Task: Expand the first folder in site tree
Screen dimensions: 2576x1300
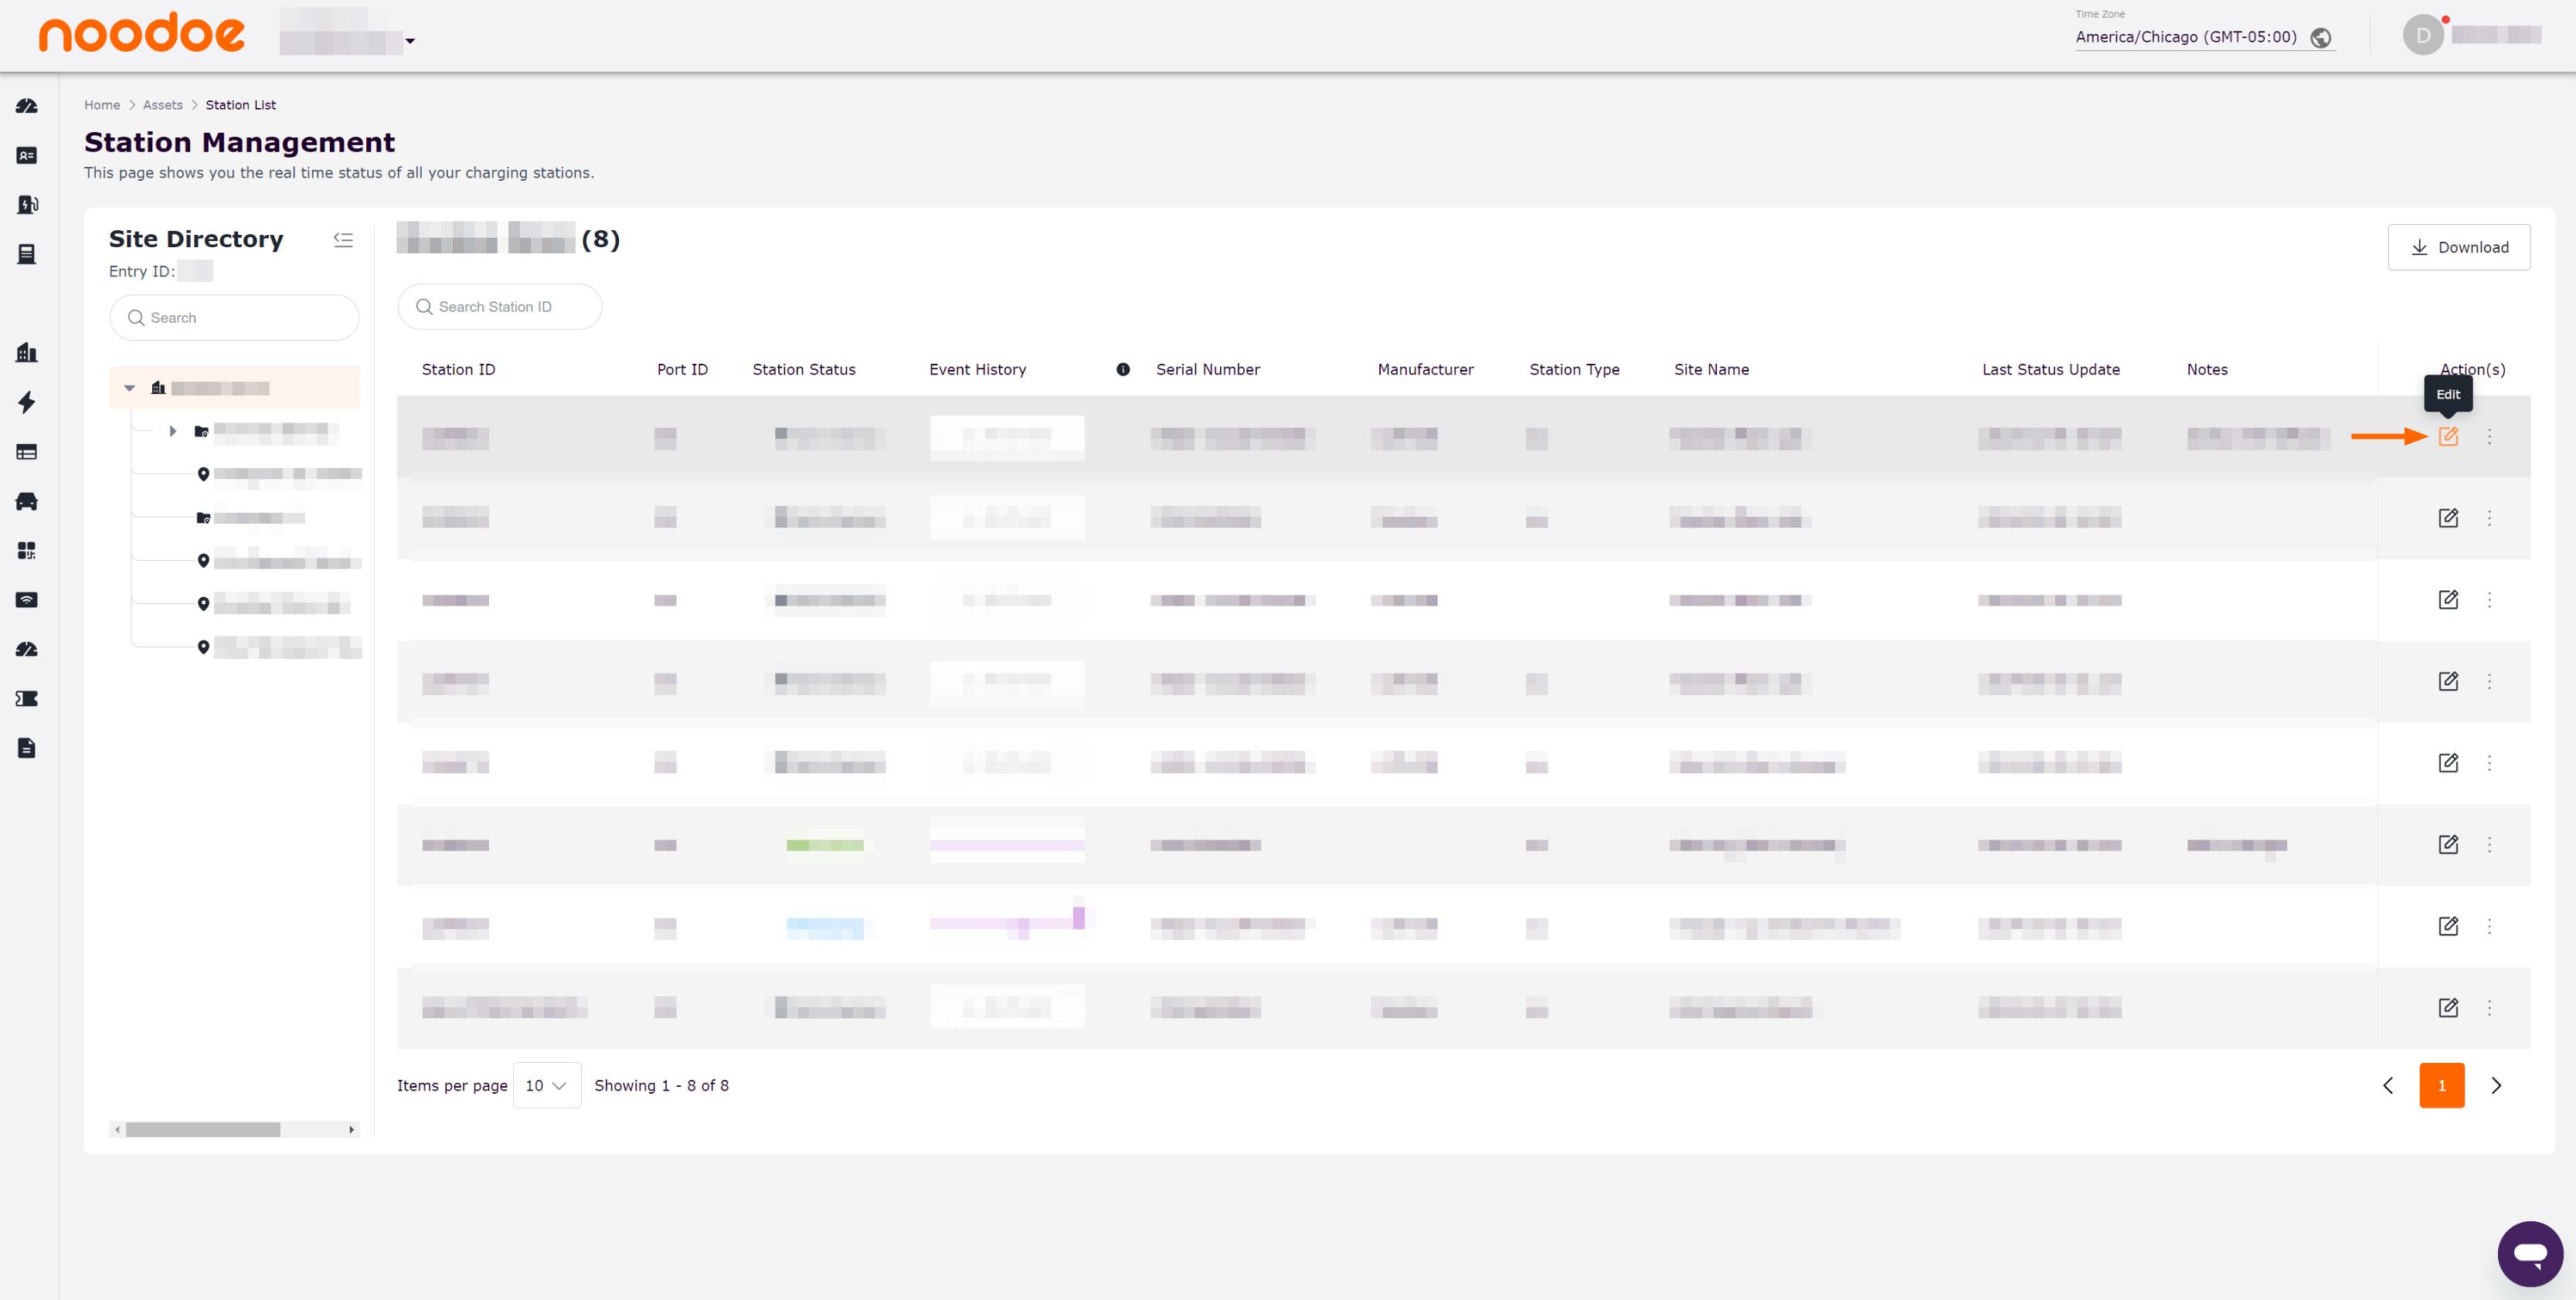Action: [x=173, y=431]
